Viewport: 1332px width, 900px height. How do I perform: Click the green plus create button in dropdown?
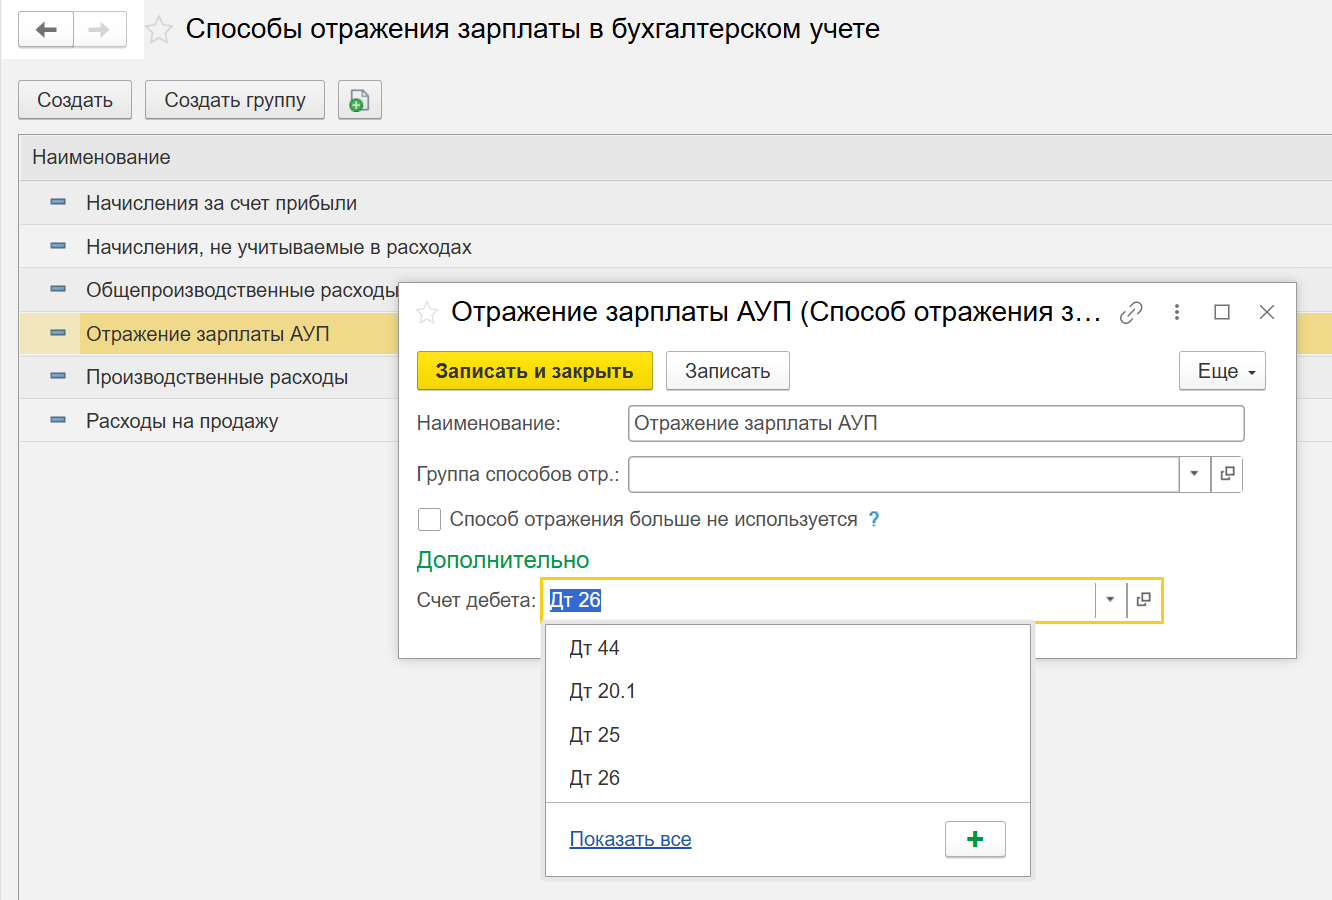pos(975,839)
